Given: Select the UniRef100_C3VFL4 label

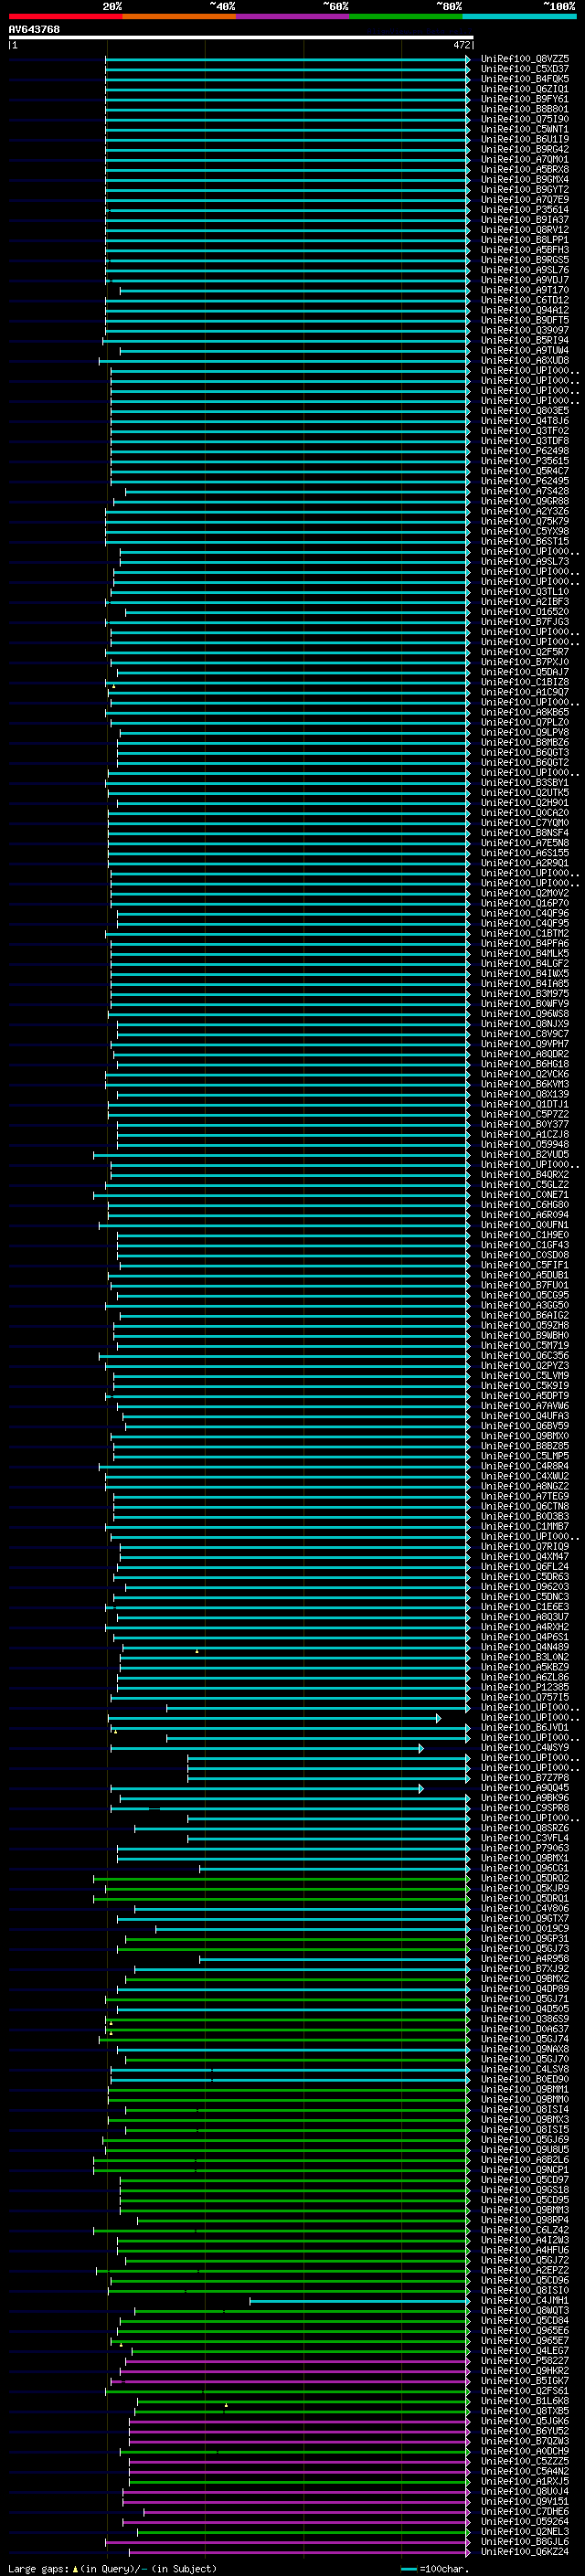Looking at the screenshot, I should coord(525,1838).
